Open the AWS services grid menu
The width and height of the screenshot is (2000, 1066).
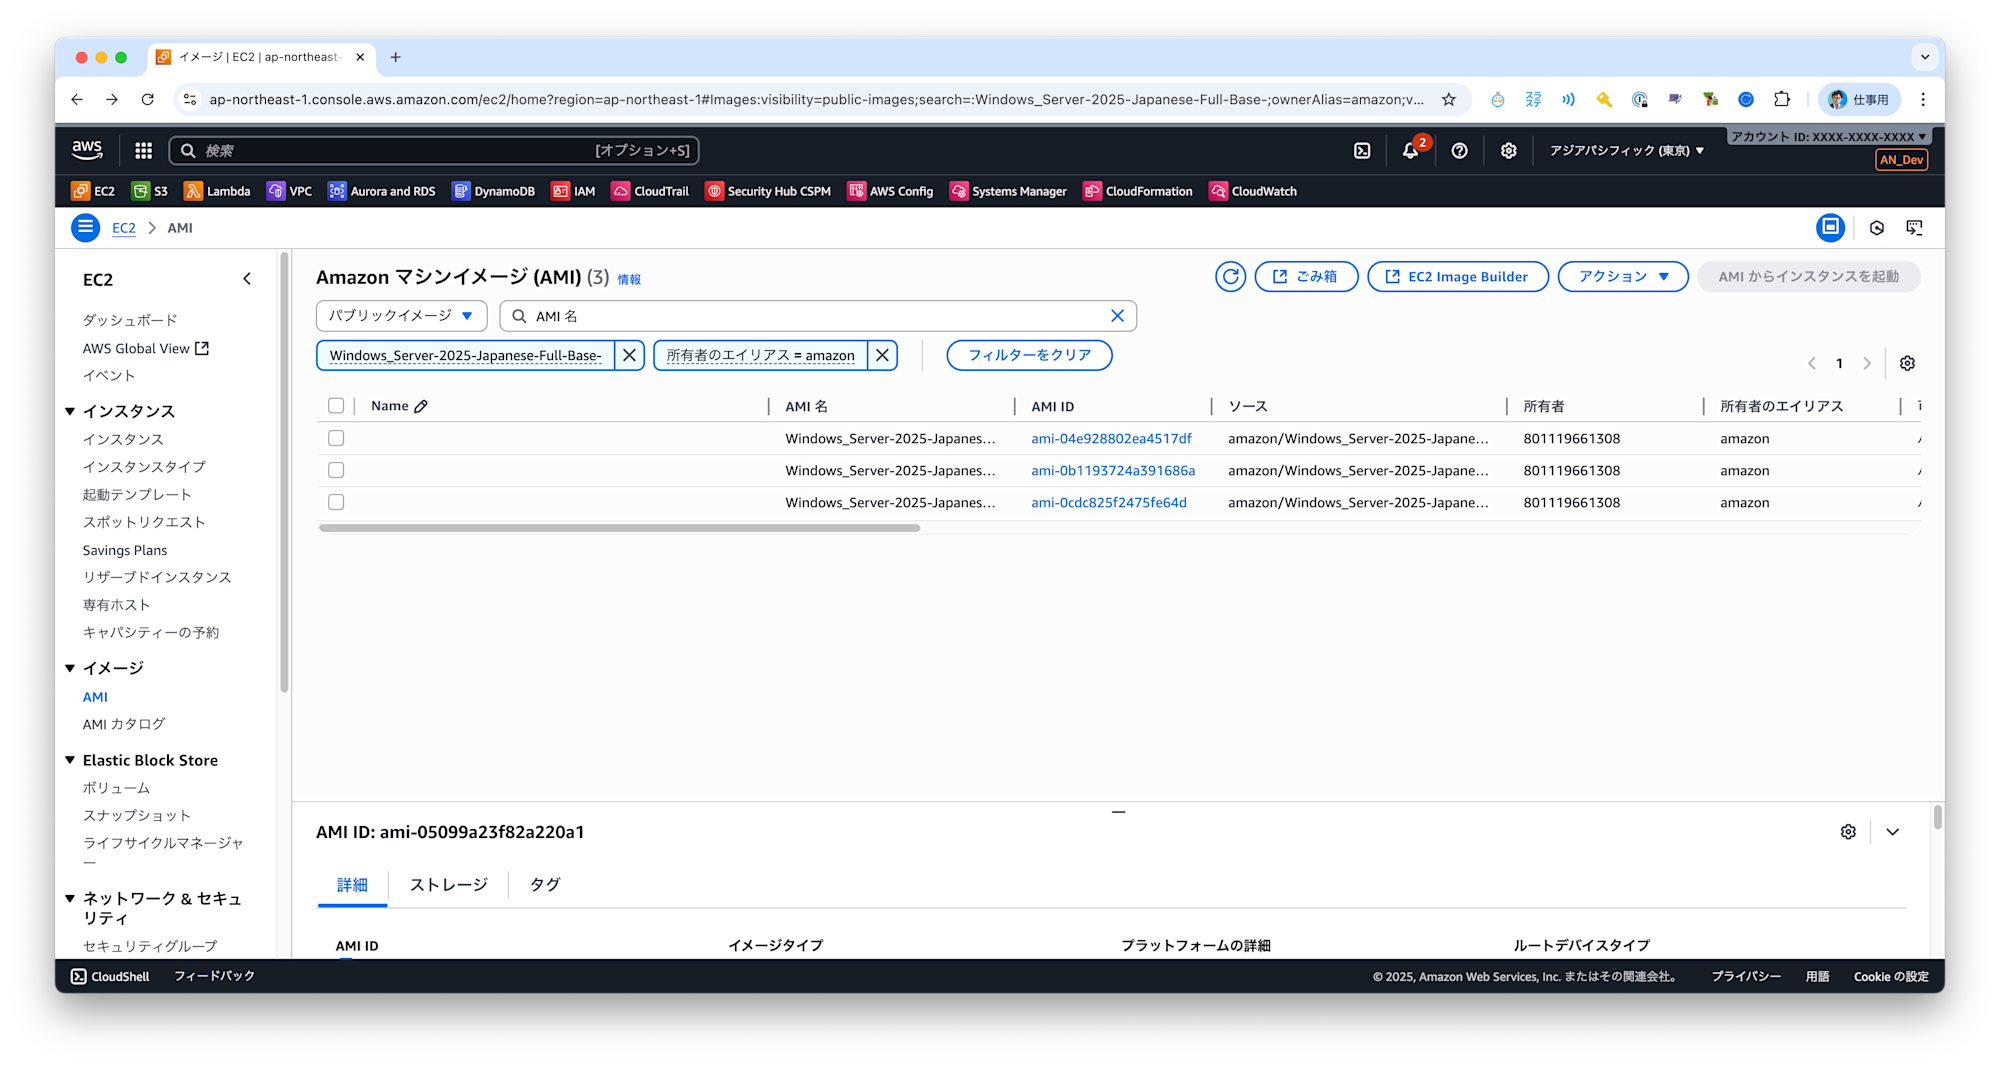coord(143,150)
